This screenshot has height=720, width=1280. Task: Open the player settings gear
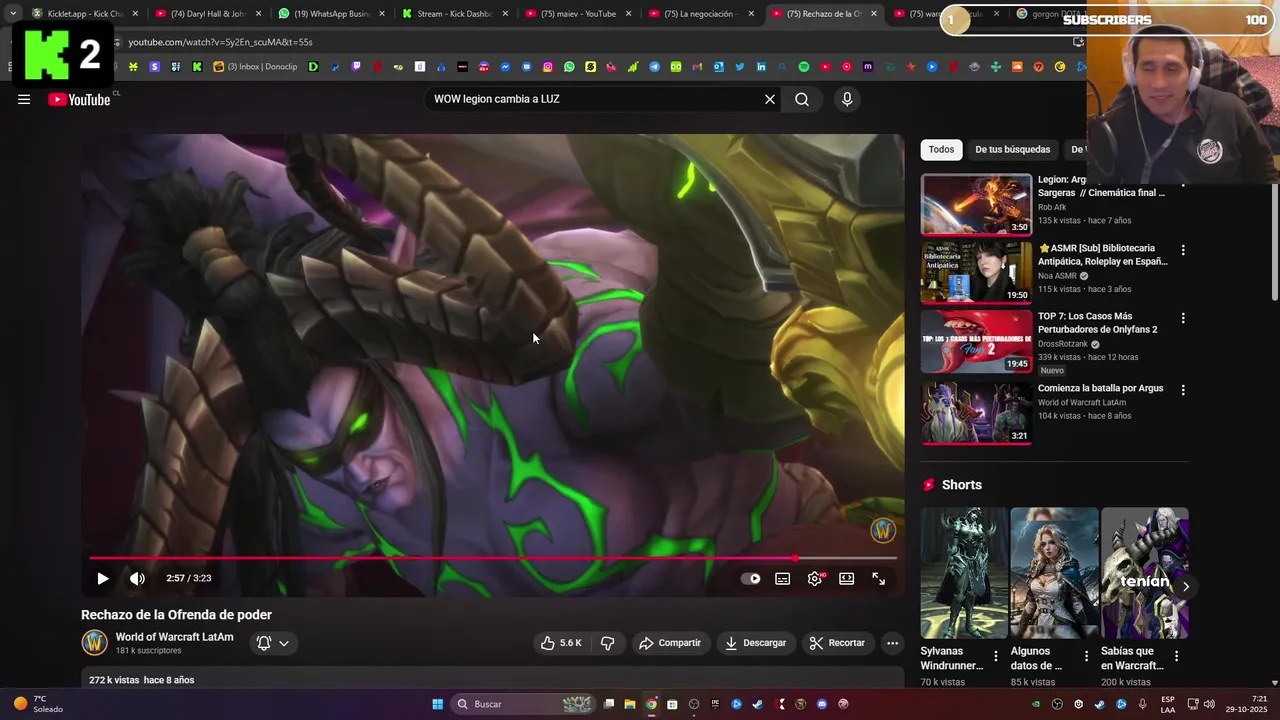[815, 578]
